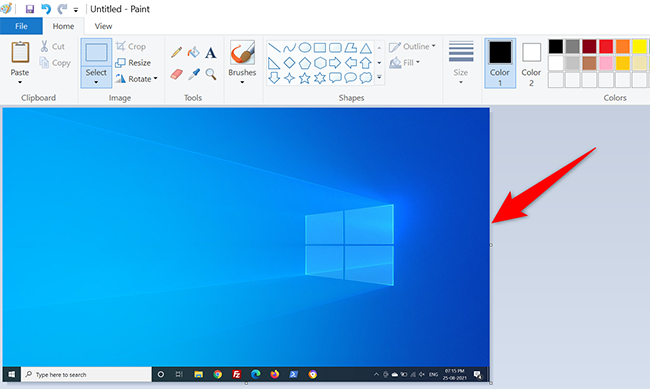
Task: Pick the red color swatch
Action: tap(606, 46)
